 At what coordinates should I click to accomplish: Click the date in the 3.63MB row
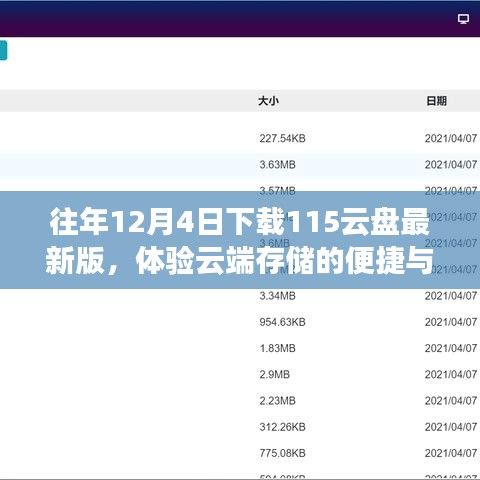(451, 165)
